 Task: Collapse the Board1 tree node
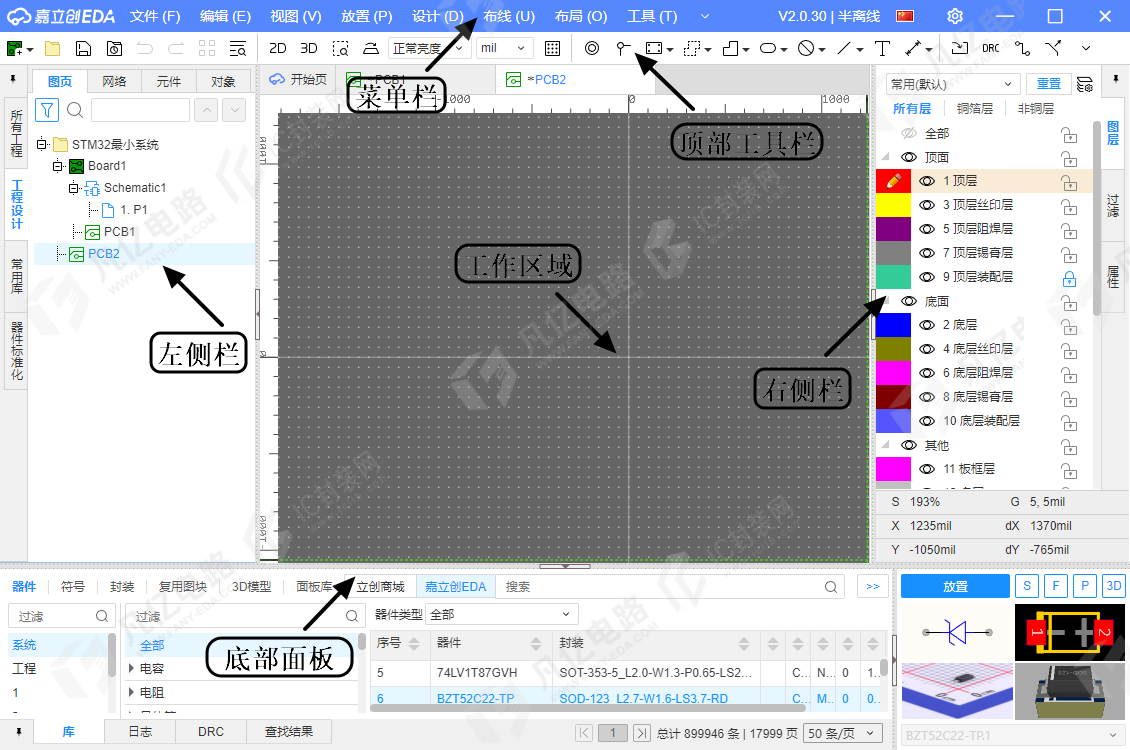(58, 166)
